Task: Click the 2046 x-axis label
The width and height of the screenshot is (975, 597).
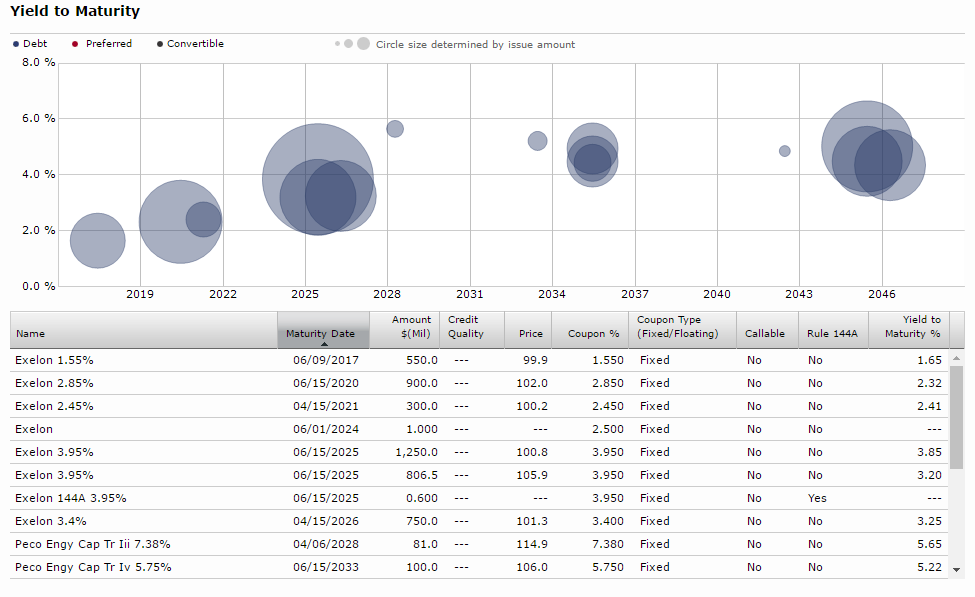Action: pos(882,294)
